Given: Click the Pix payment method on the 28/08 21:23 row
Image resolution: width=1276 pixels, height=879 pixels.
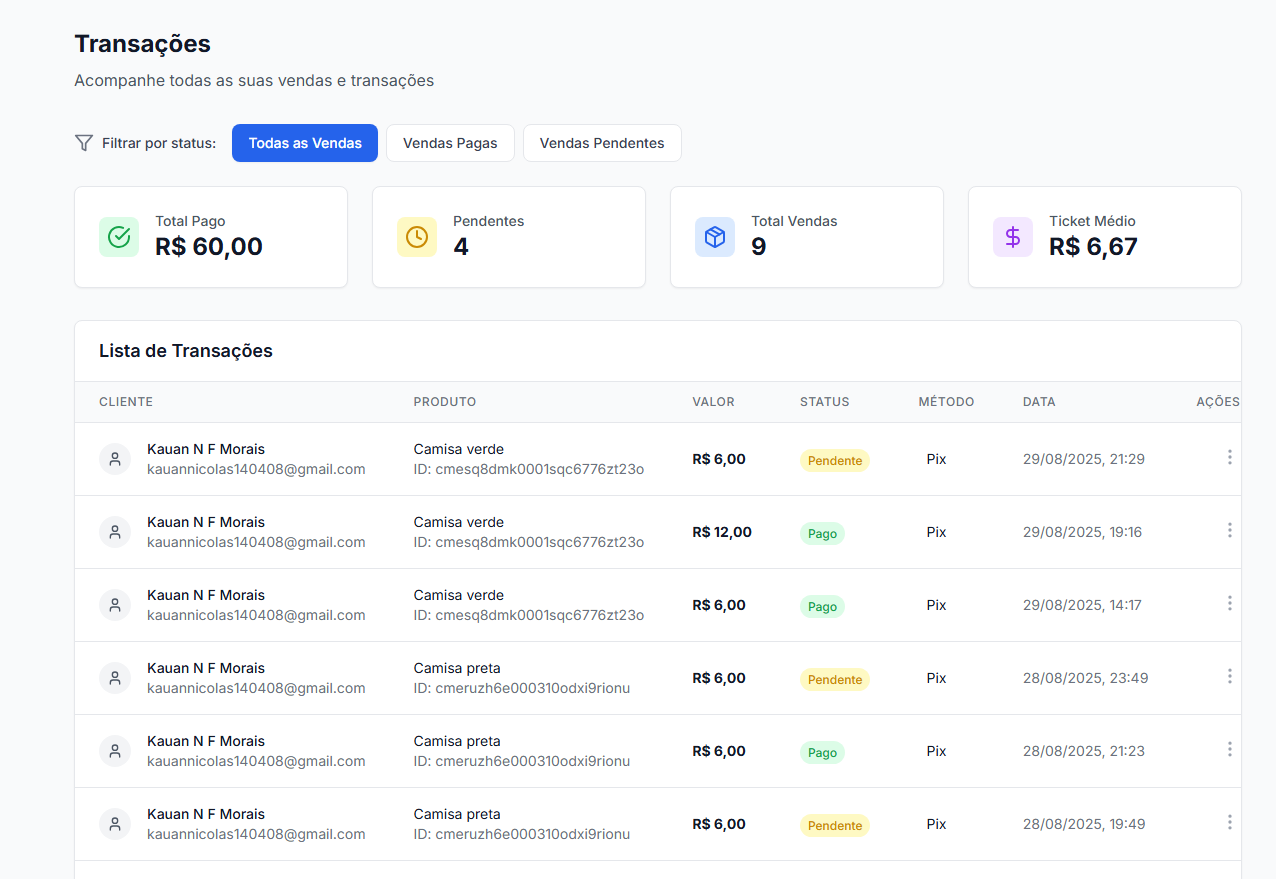Looking at the screenshot, I should click(x=936, y=751).
